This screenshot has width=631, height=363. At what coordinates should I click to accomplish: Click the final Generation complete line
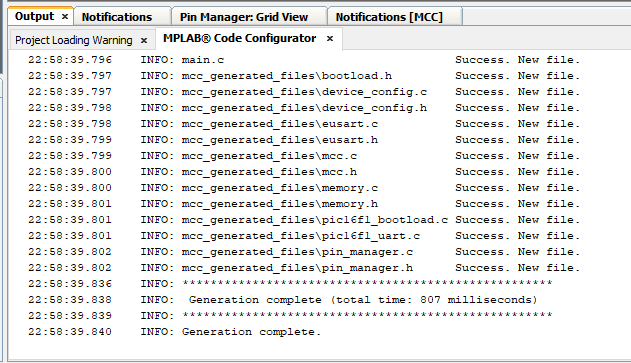click(x=174, y=332)
